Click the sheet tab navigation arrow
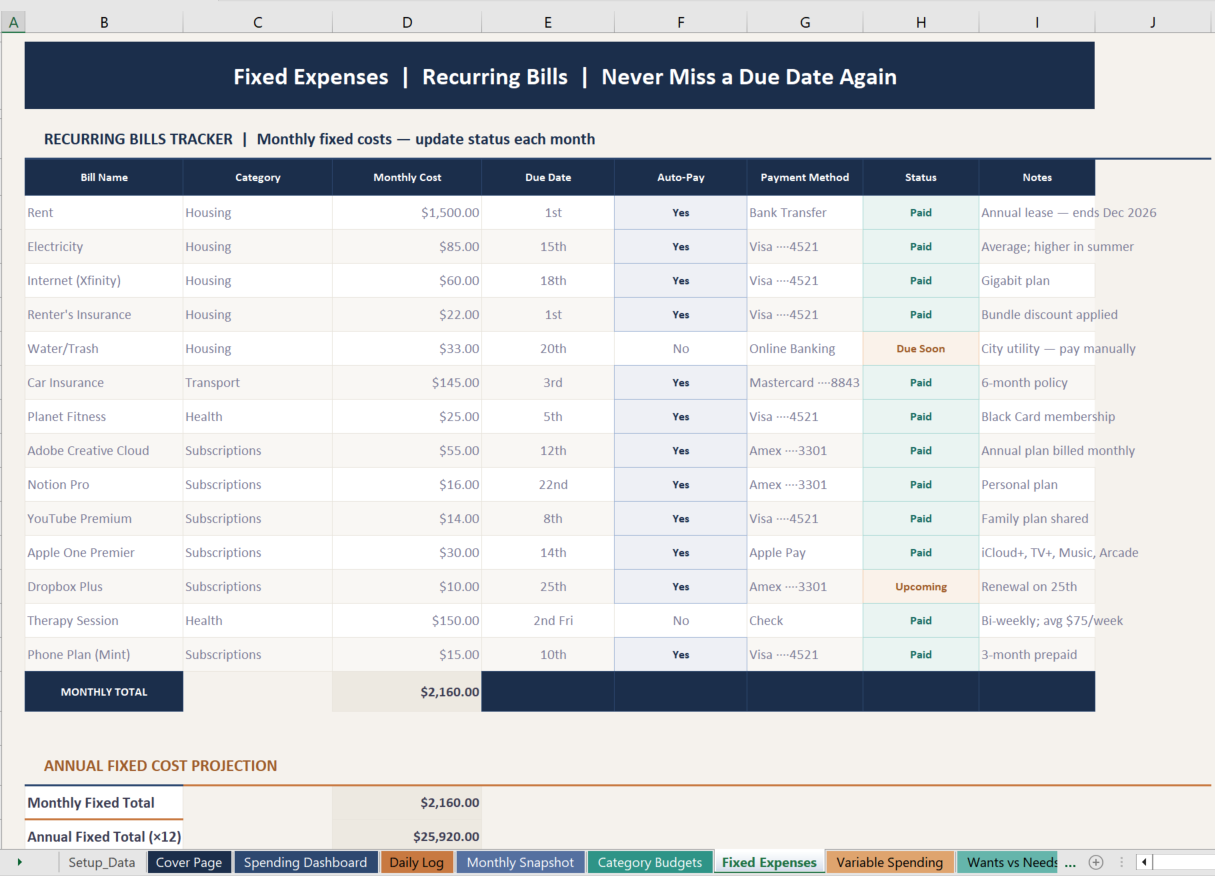The image size is (1215, 876). tap(19, 862)
